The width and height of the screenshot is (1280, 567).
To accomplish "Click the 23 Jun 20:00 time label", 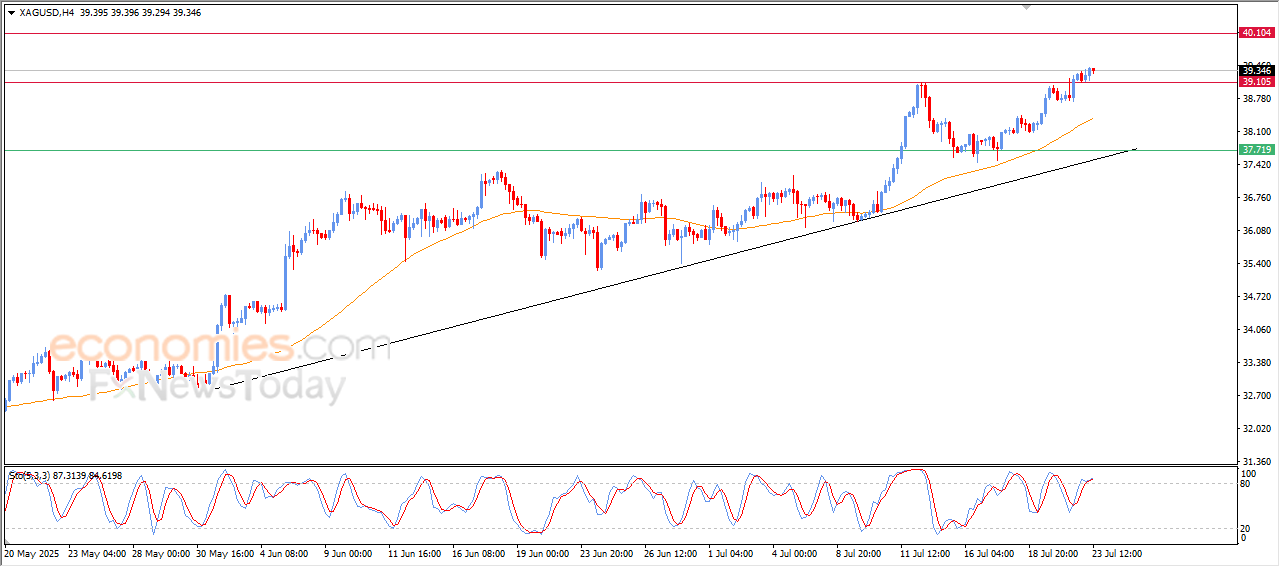I will [607, 552].
